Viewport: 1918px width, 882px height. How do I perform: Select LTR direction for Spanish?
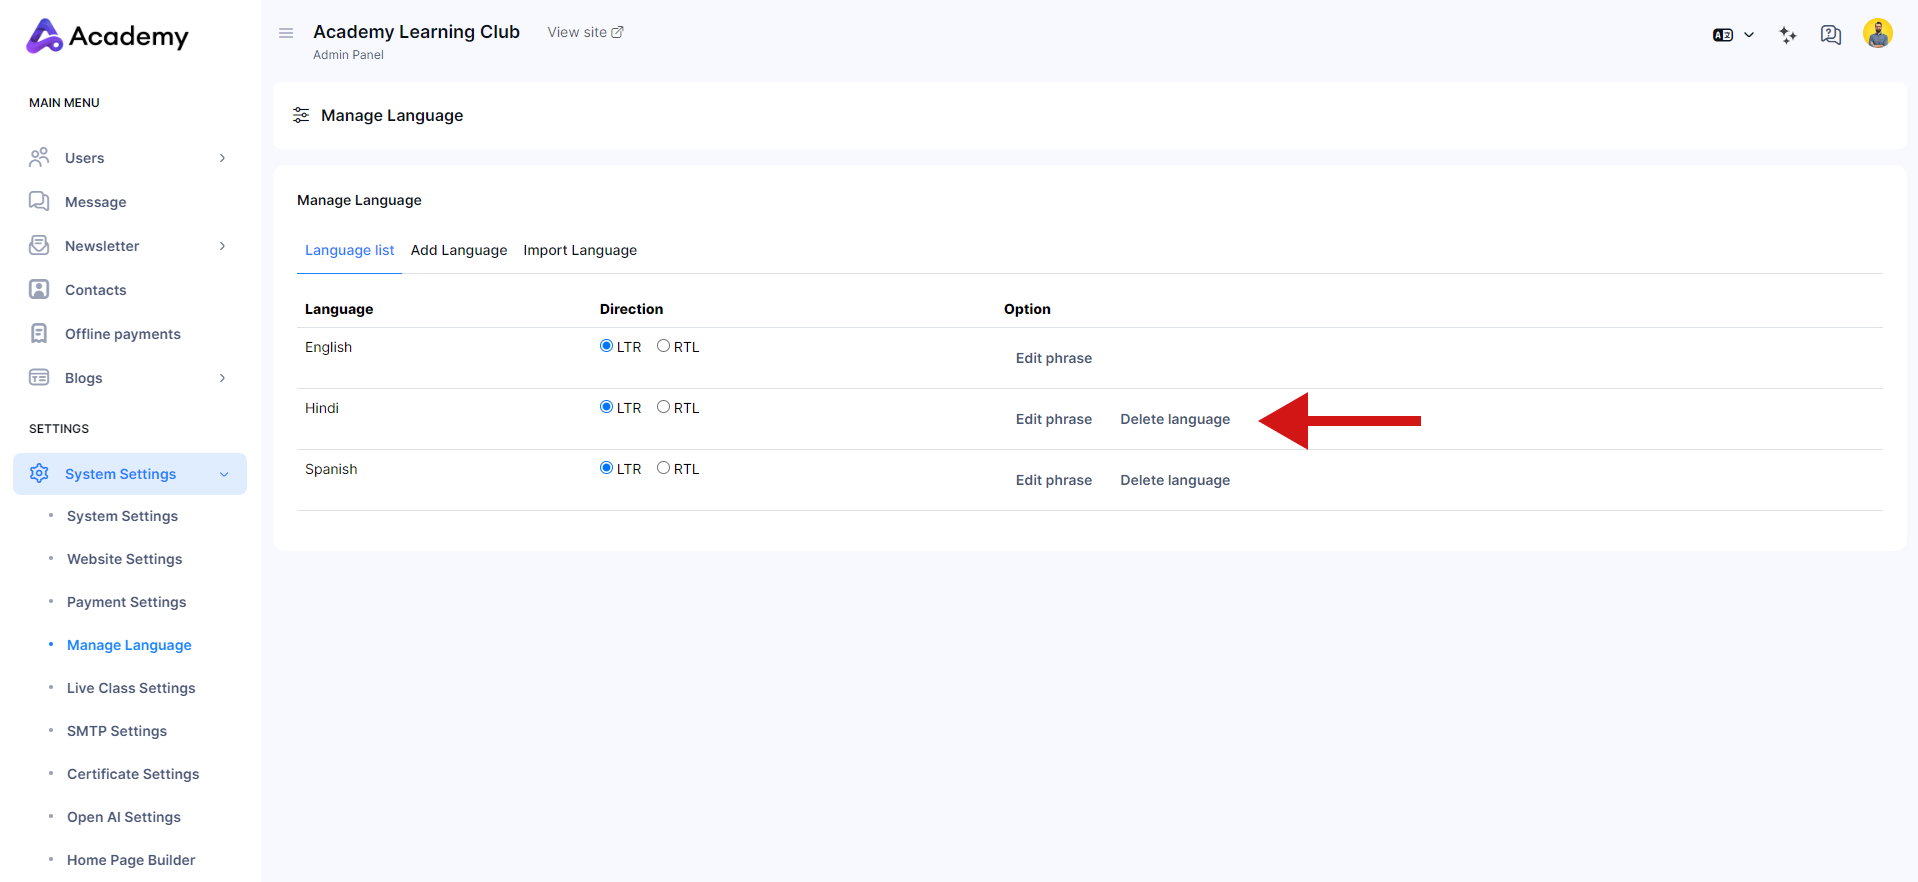[606, 468]
